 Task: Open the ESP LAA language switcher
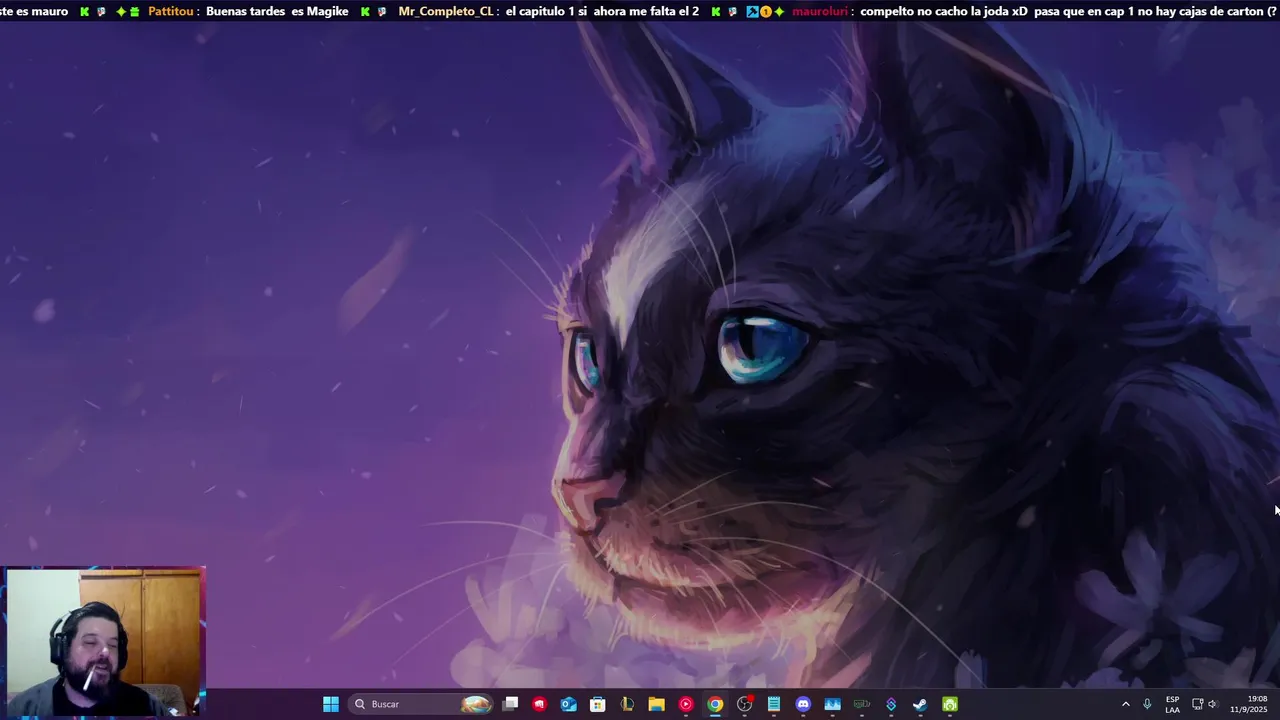point(1172,704)
